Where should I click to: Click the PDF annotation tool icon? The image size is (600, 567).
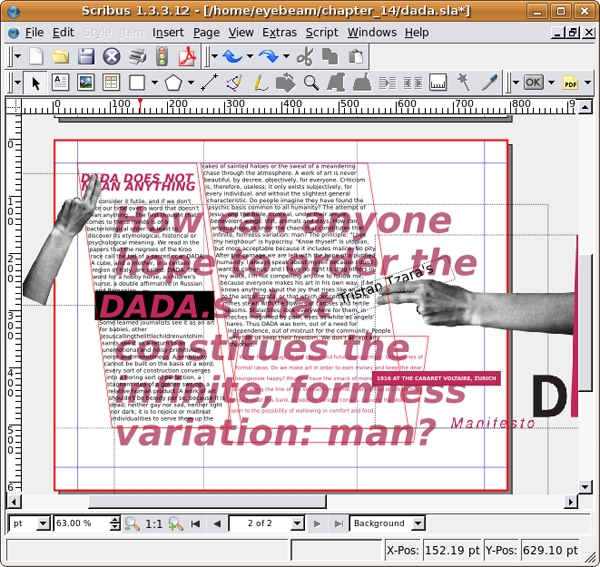[570, 83]
